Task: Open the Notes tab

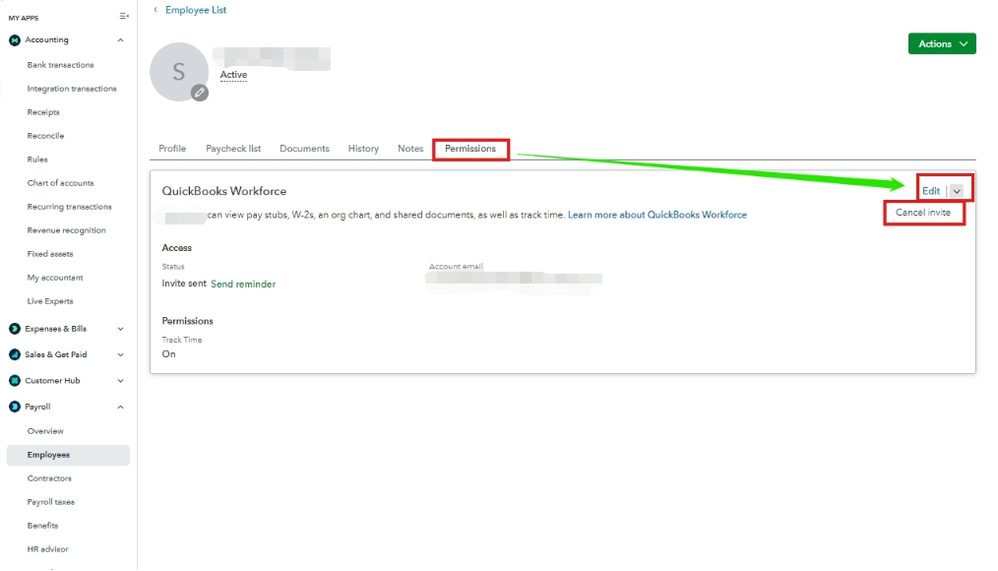Action: [411, 148]
